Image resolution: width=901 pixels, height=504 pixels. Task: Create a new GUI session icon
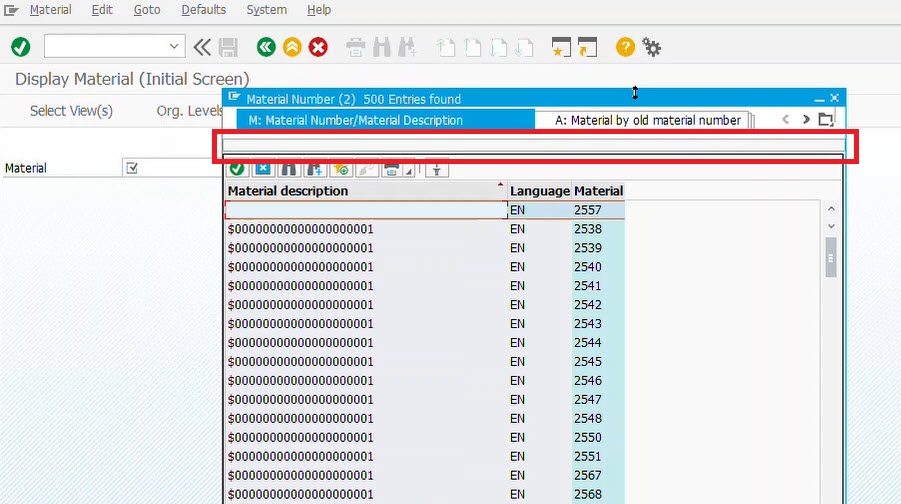561,47
